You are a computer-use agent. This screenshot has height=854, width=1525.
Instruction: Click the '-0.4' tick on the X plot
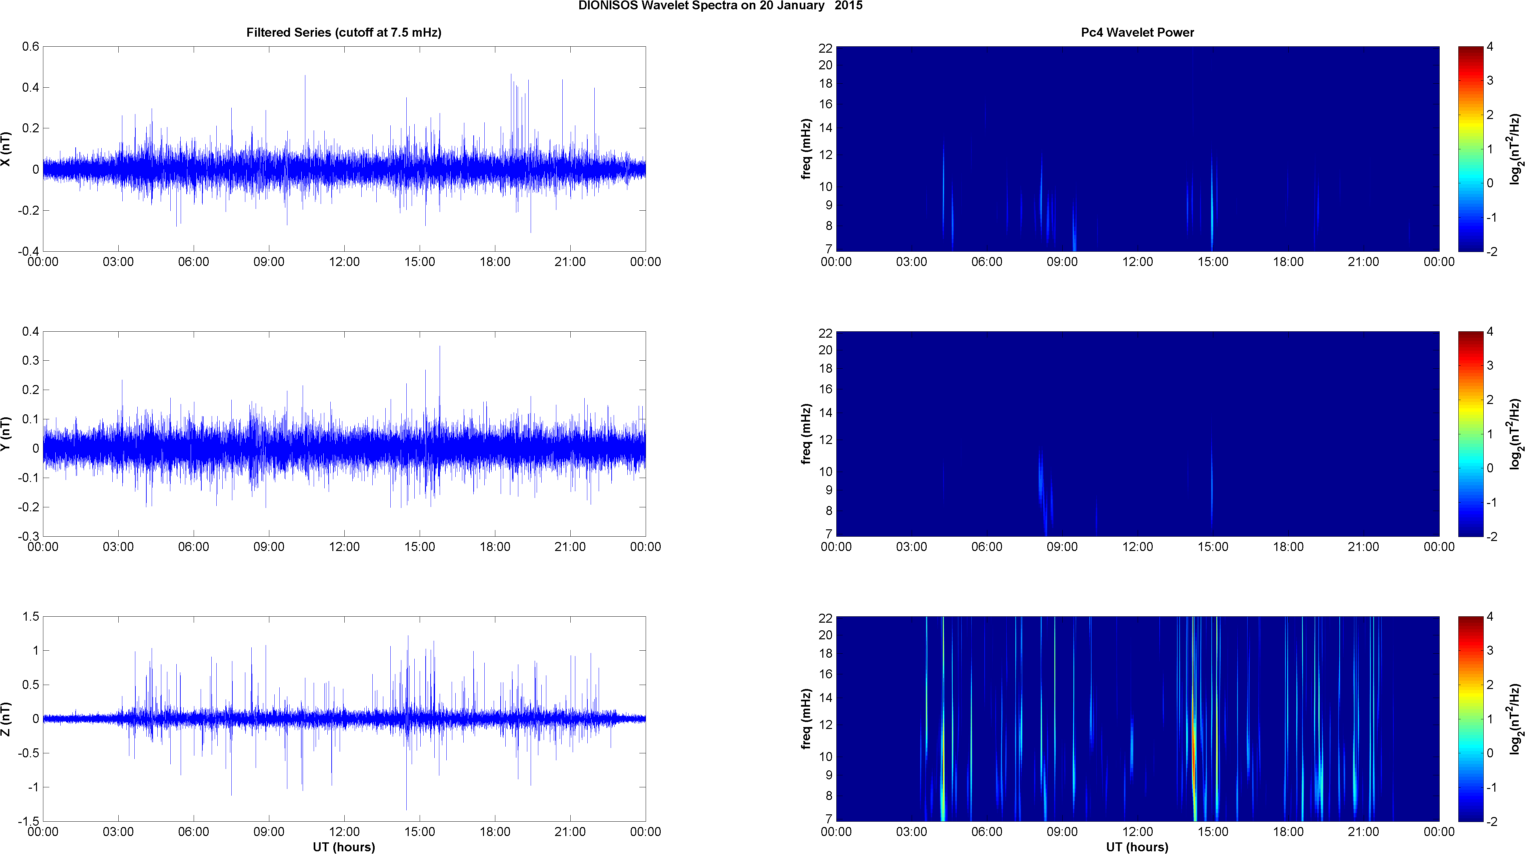coord(29,252)
